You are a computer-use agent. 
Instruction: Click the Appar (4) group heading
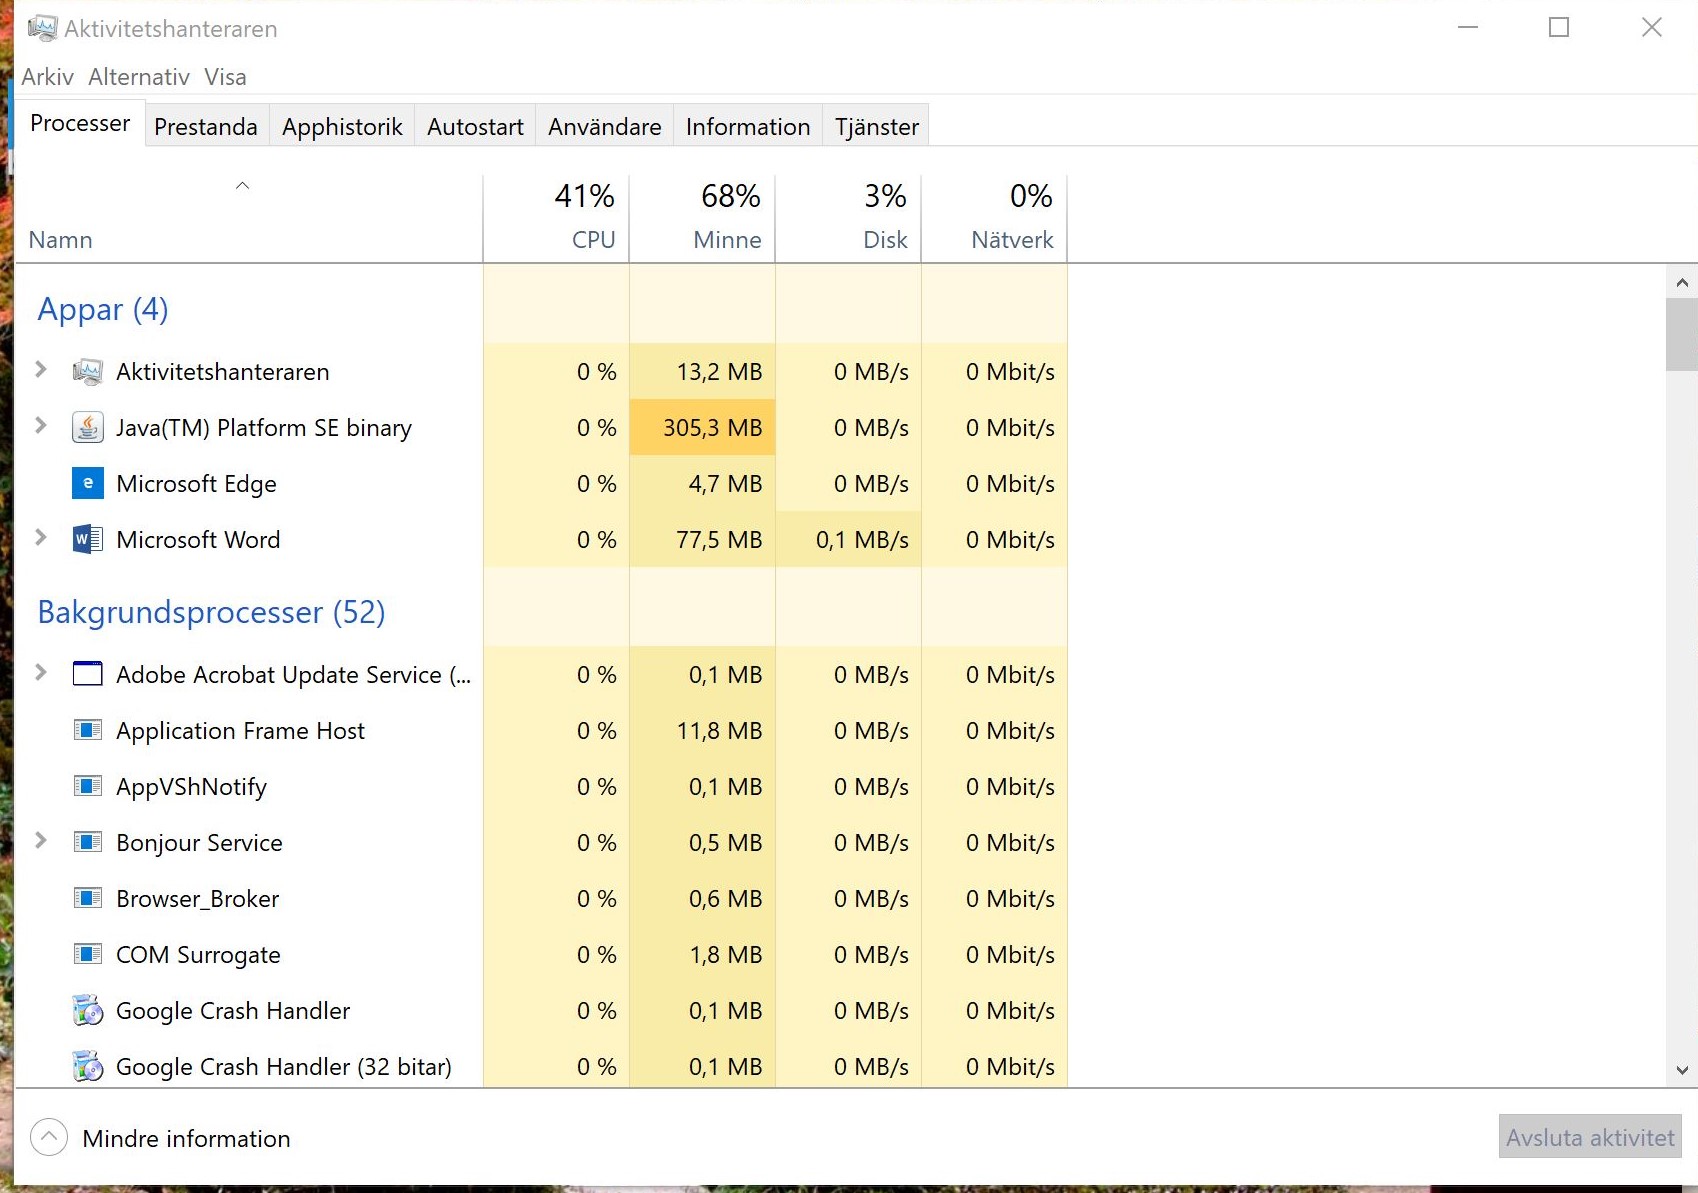(103, 309)
